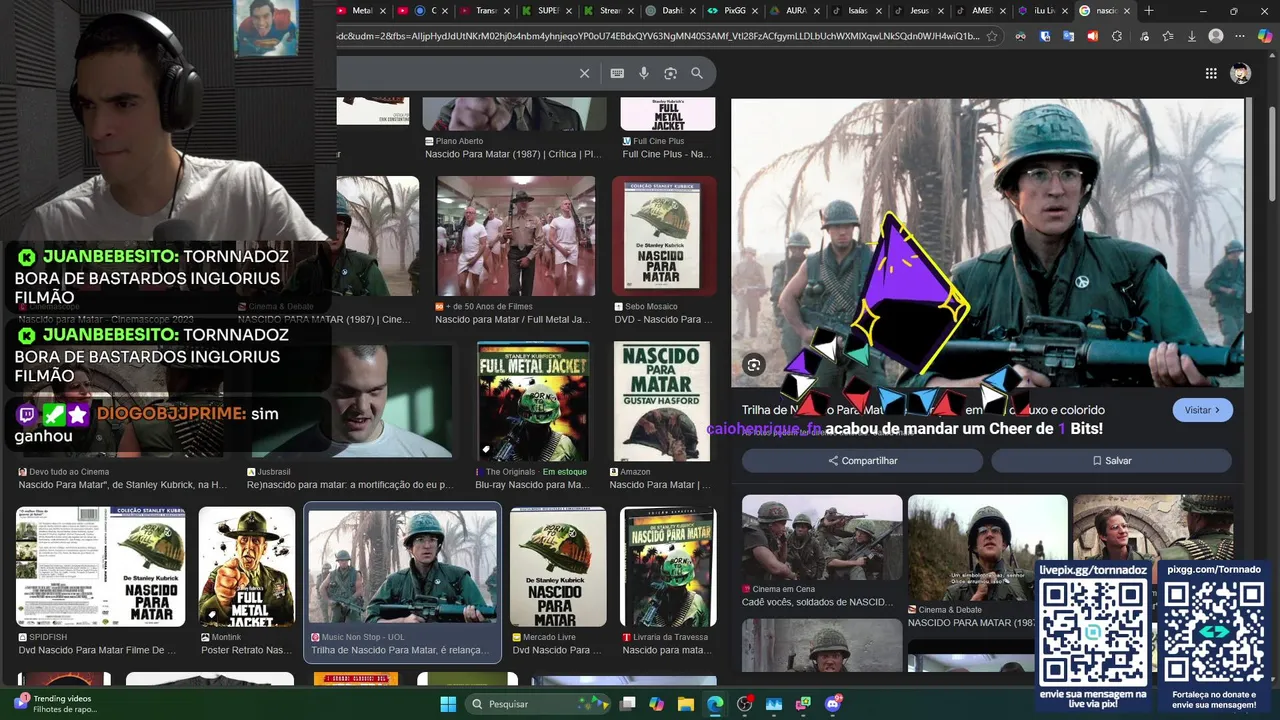Clear the Google search box with the X

[x=585, y=73]
